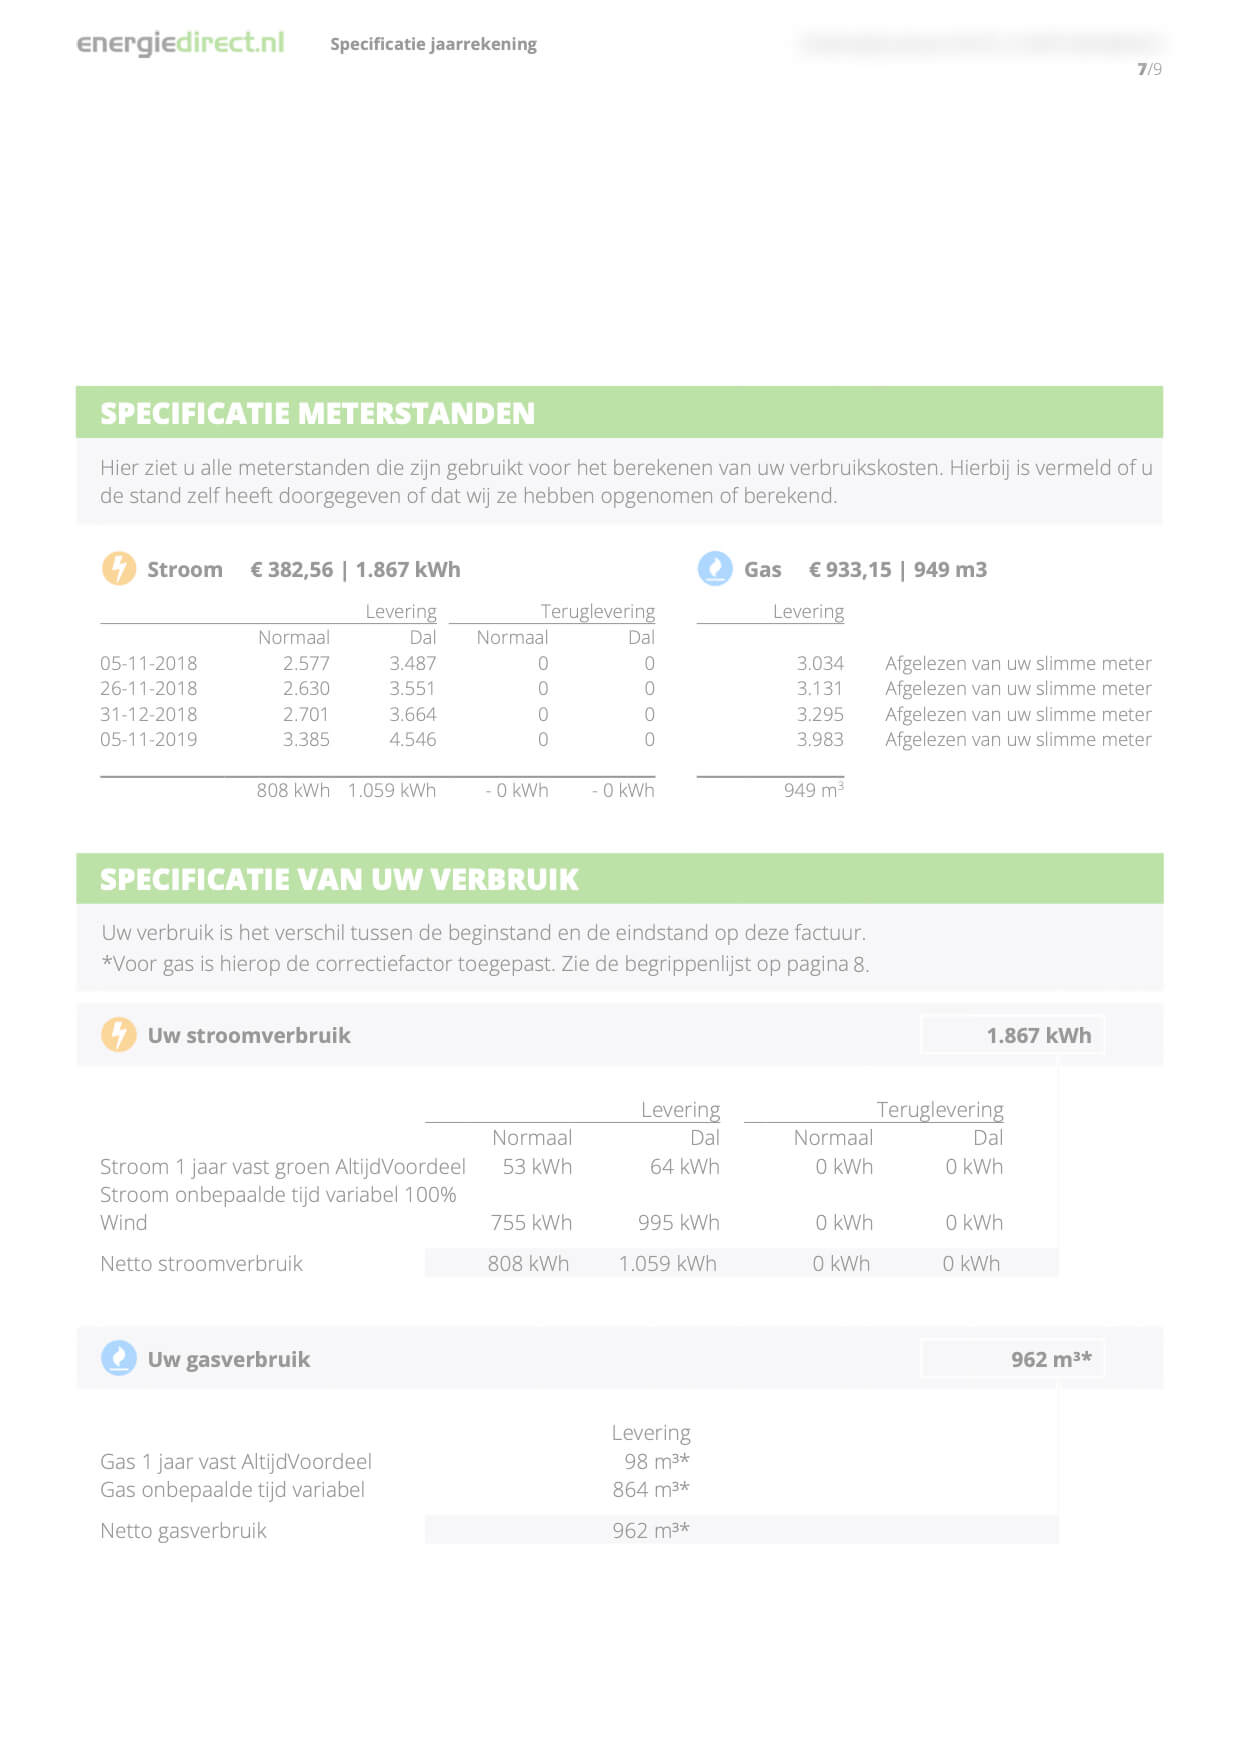The width and height of the screenshot is (1240, 1753).
Task: Click the 7/9 page number indicator
Action: (1149, 69)
